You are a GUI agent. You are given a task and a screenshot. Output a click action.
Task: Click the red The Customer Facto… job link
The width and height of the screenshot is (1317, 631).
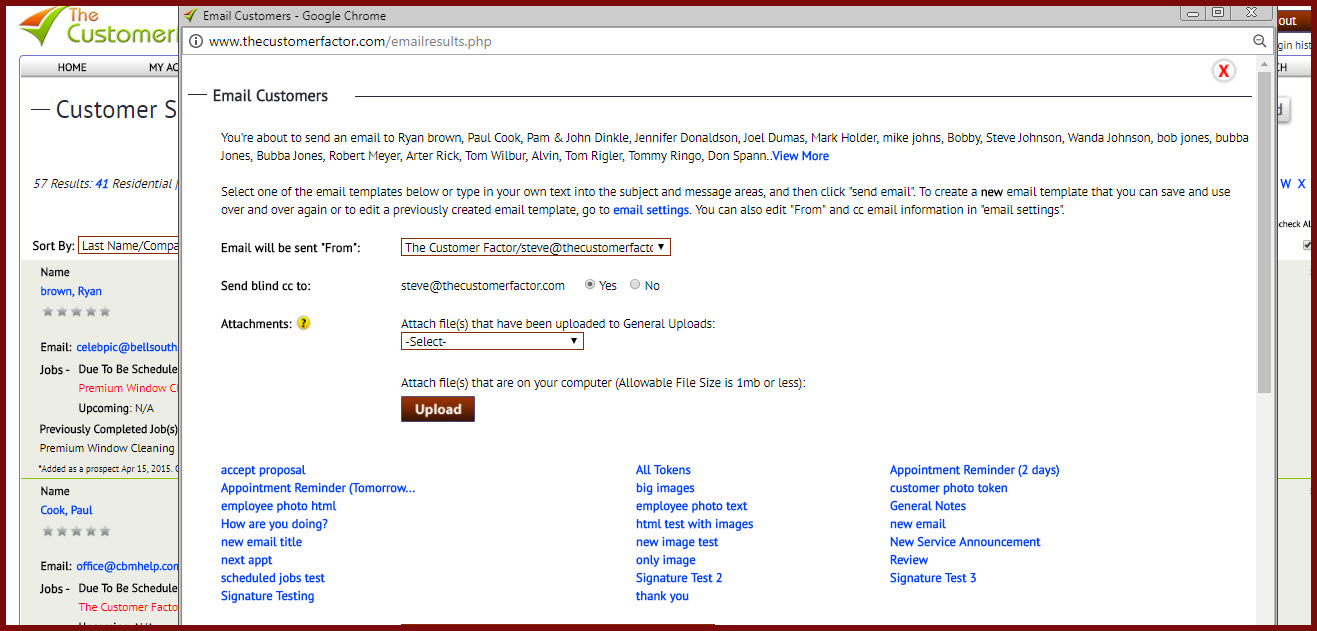click(128, 607)
